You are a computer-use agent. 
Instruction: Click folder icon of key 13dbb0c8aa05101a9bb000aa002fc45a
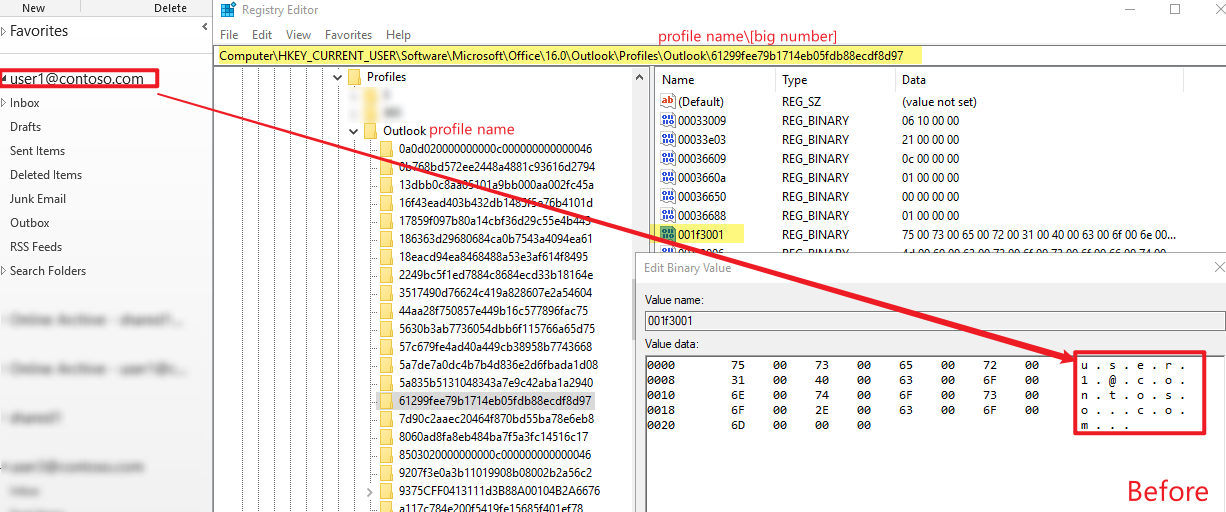point(387,185)
